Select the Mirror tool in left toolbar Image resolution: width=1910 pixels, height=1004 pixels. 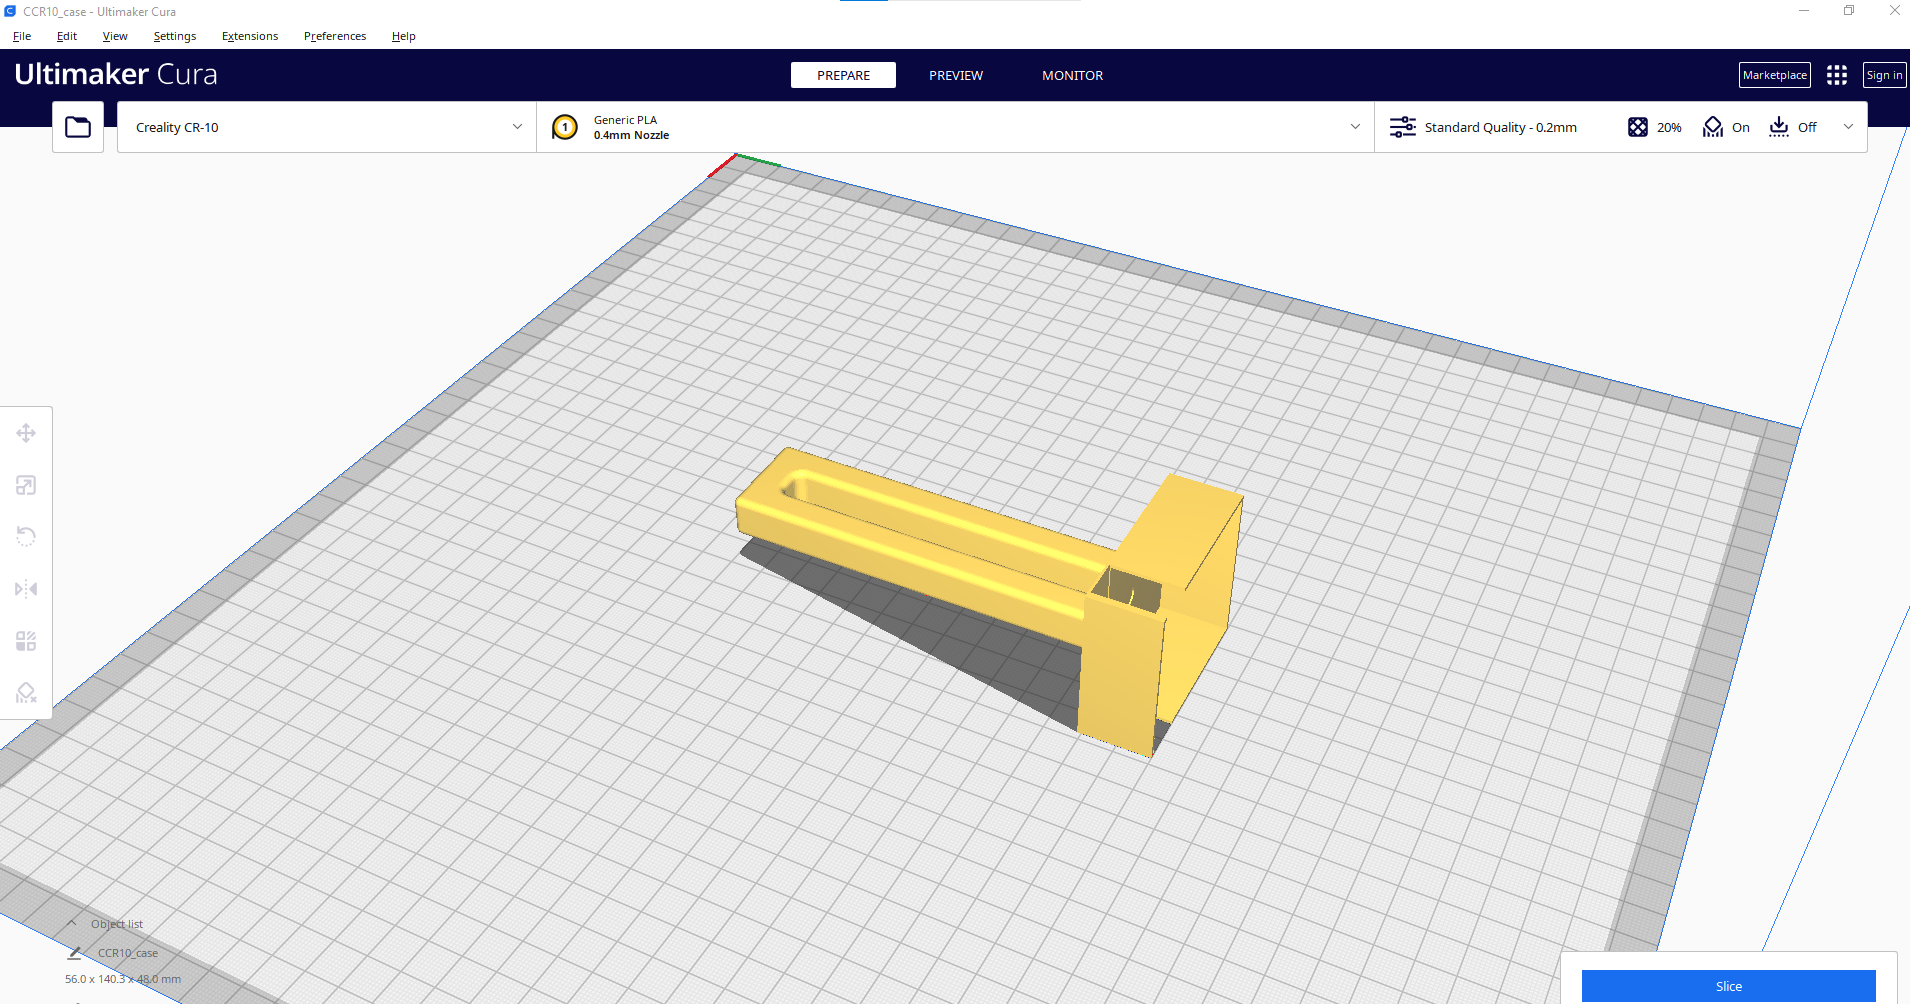pyautogui.click(x=26, y=589)
